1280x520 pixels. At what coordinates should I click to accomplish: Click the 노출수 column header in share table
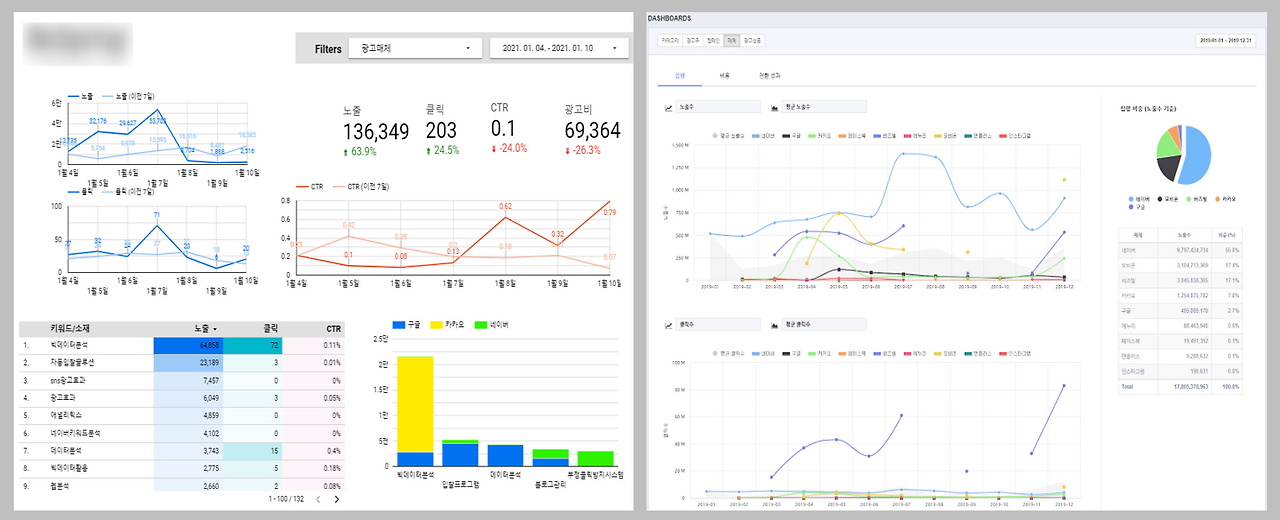(1184, 236)
